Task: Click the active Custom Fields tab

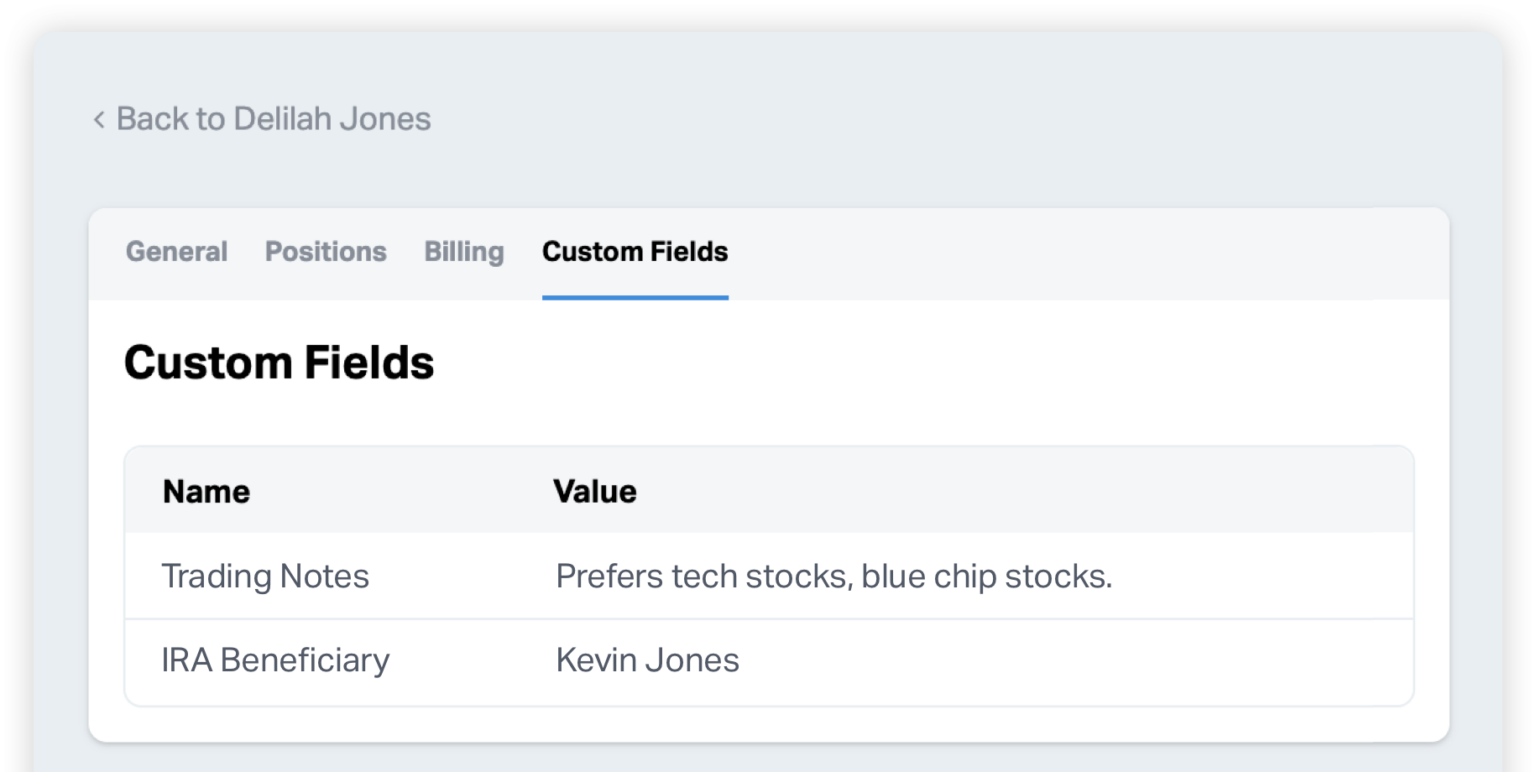Action: [x=635, y=252]
